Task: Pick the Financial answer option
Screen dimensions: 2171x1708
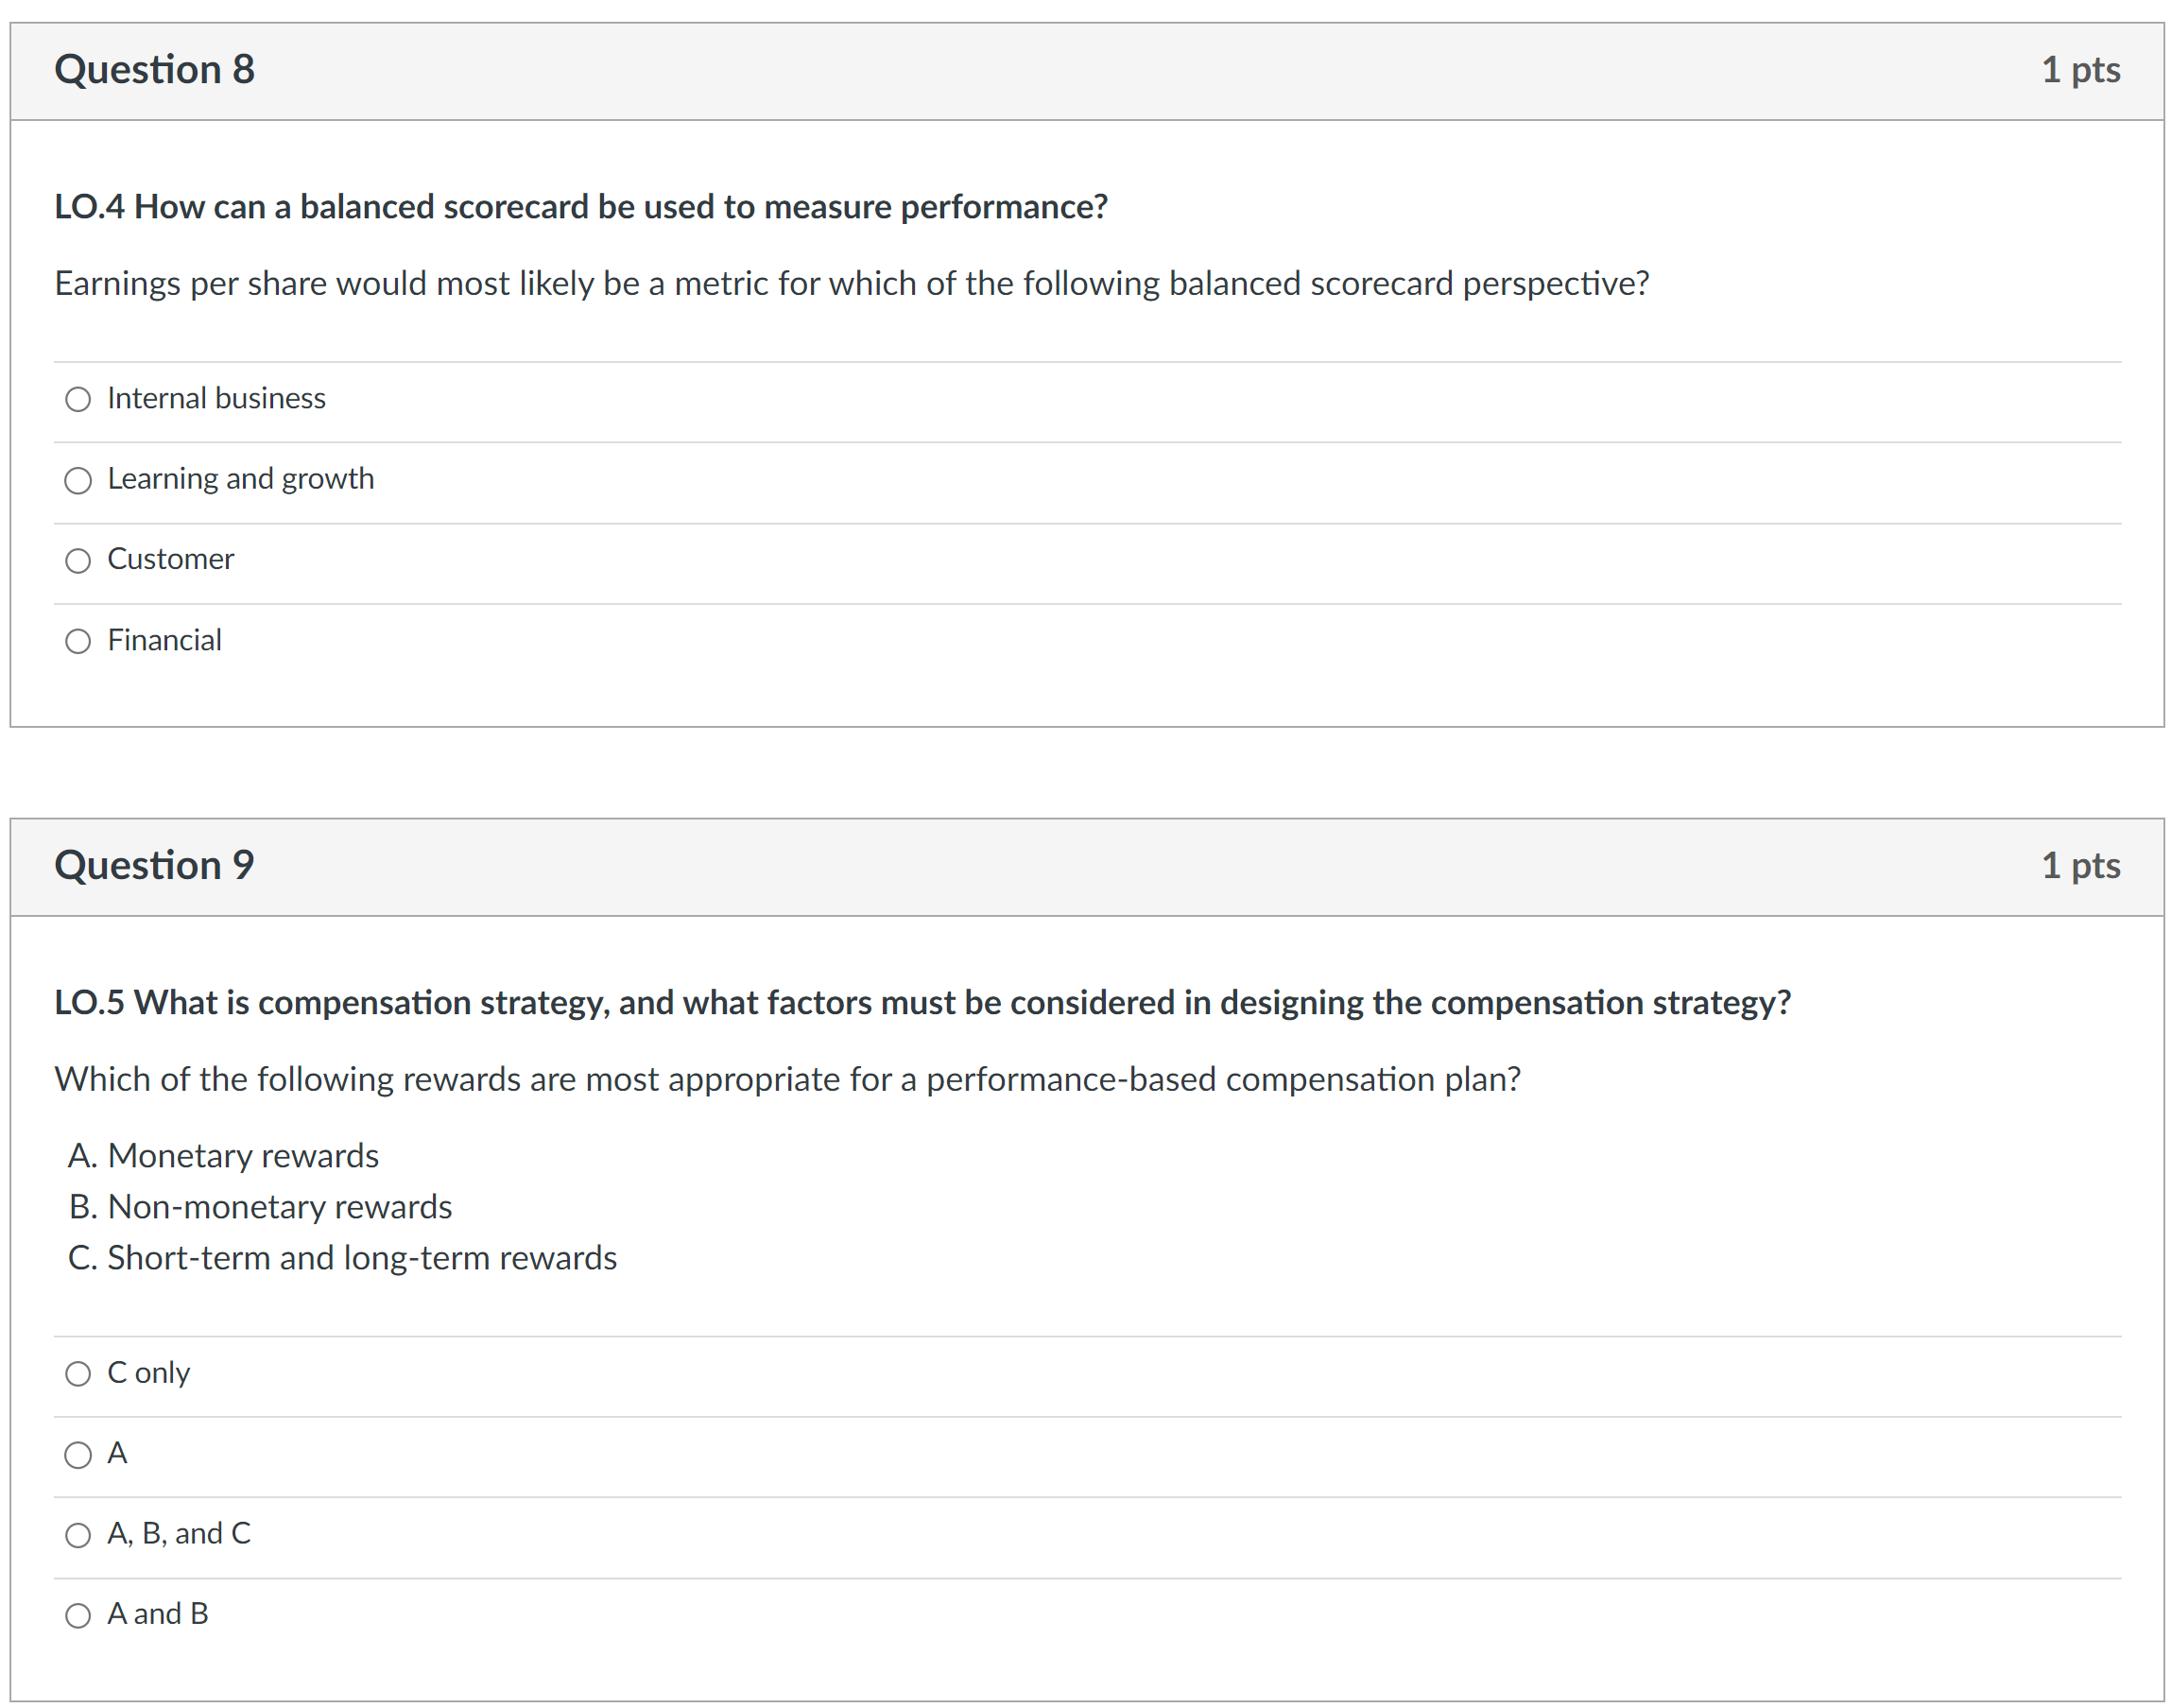Action: coord(78,642)
